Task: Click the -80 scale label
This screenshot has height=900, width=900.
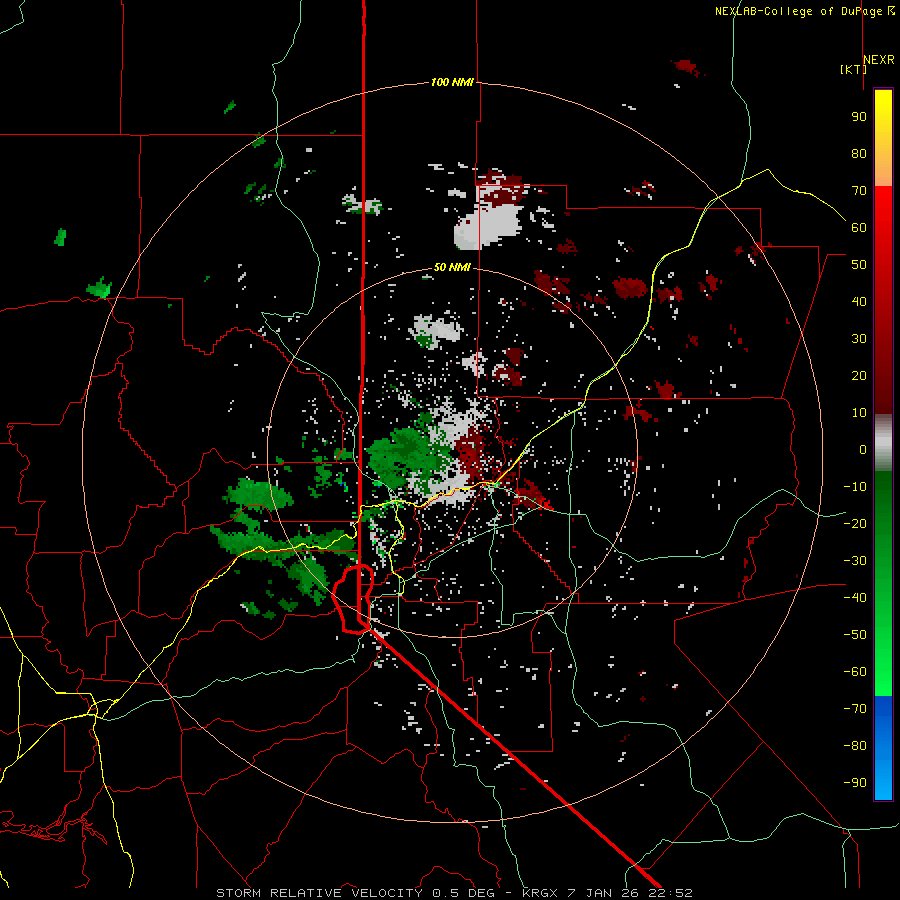Action: pyautogui.click(x=855, y=746)
